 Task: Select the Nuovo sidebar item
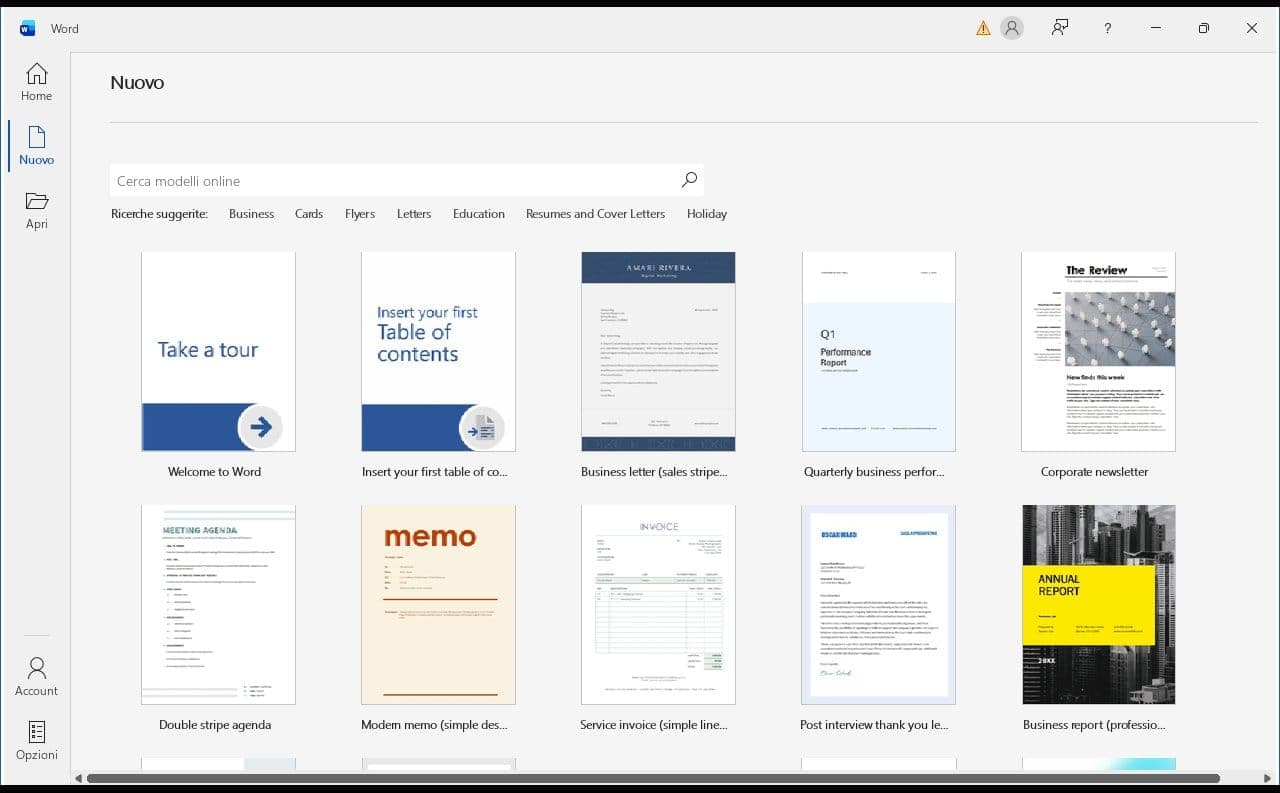tap(36, 146)
